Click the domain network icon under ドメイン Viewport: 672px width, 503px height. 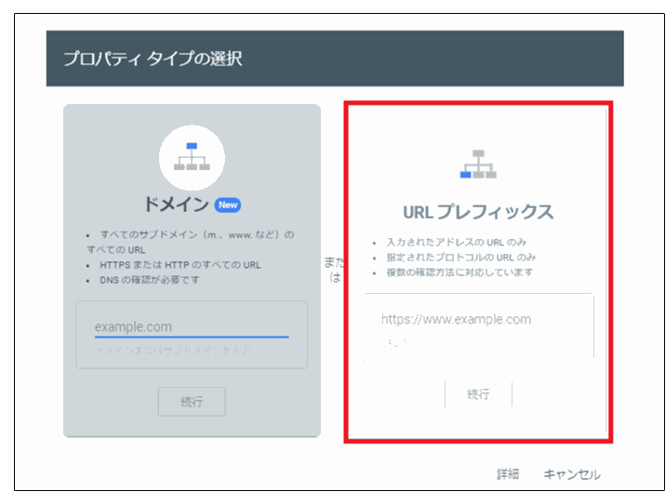(192, 157)
